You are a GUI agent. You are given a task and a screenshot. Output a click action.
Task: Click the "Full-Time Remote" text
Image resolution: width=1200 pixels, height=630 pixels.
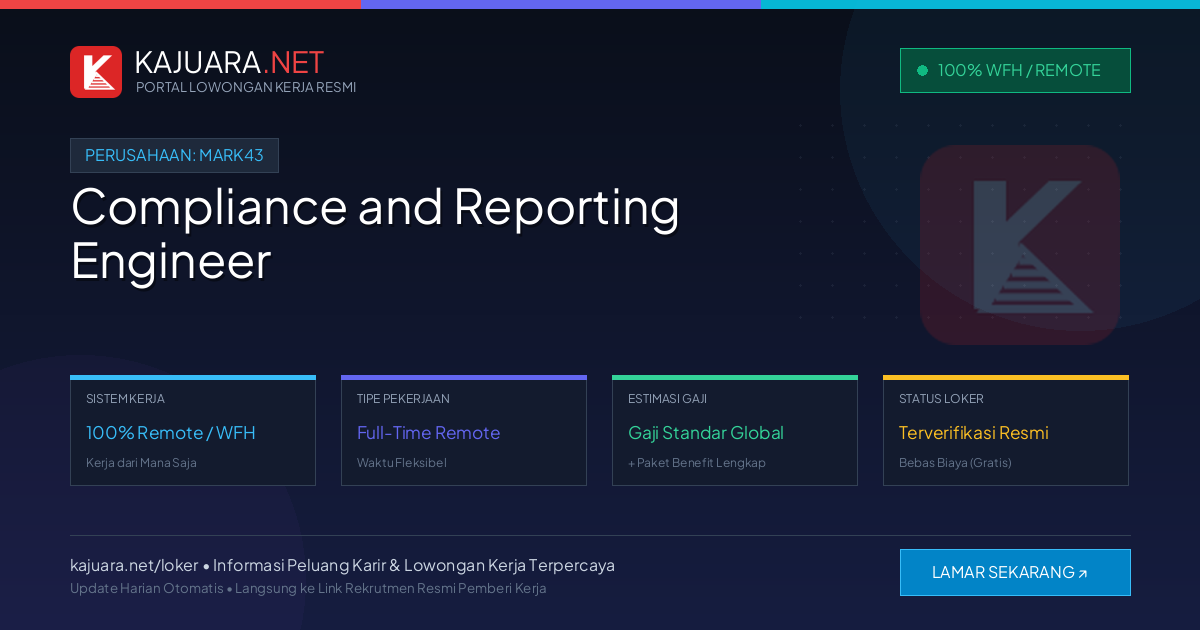(x=428, y=433)
